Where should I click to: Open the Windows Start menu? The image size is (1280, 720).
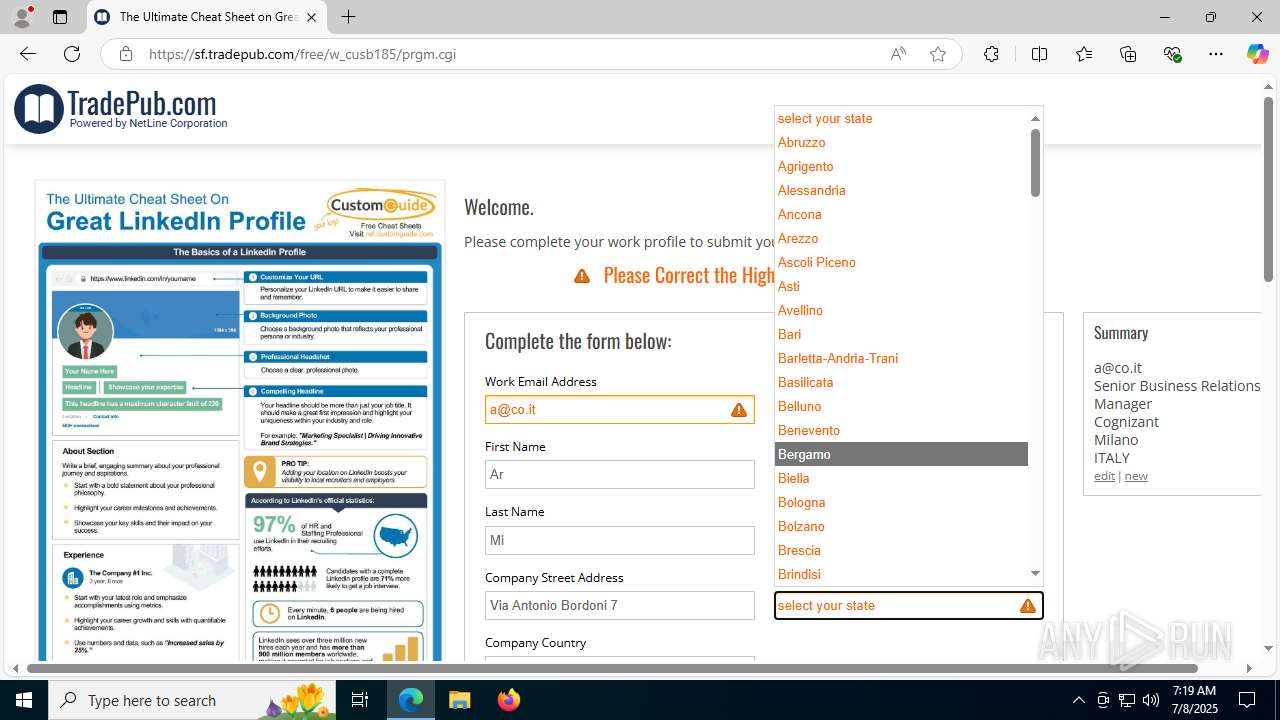pyautogui.click(x=24, y=700)
